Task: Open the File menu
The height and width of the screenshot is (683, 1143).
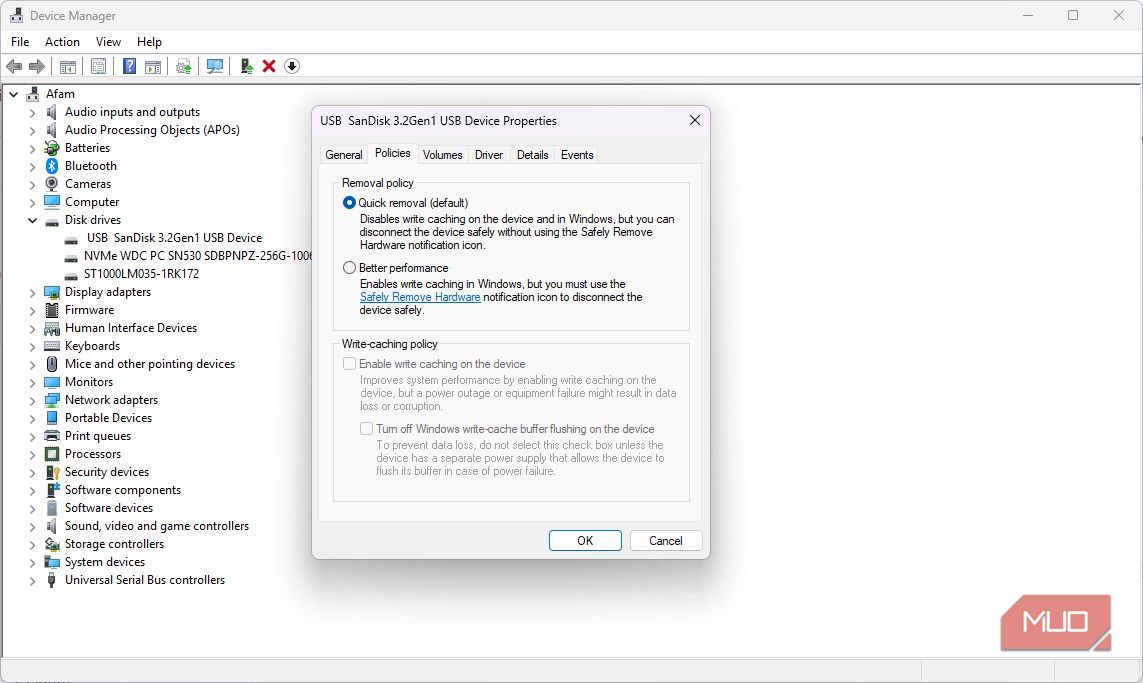Action: (20, 42)
